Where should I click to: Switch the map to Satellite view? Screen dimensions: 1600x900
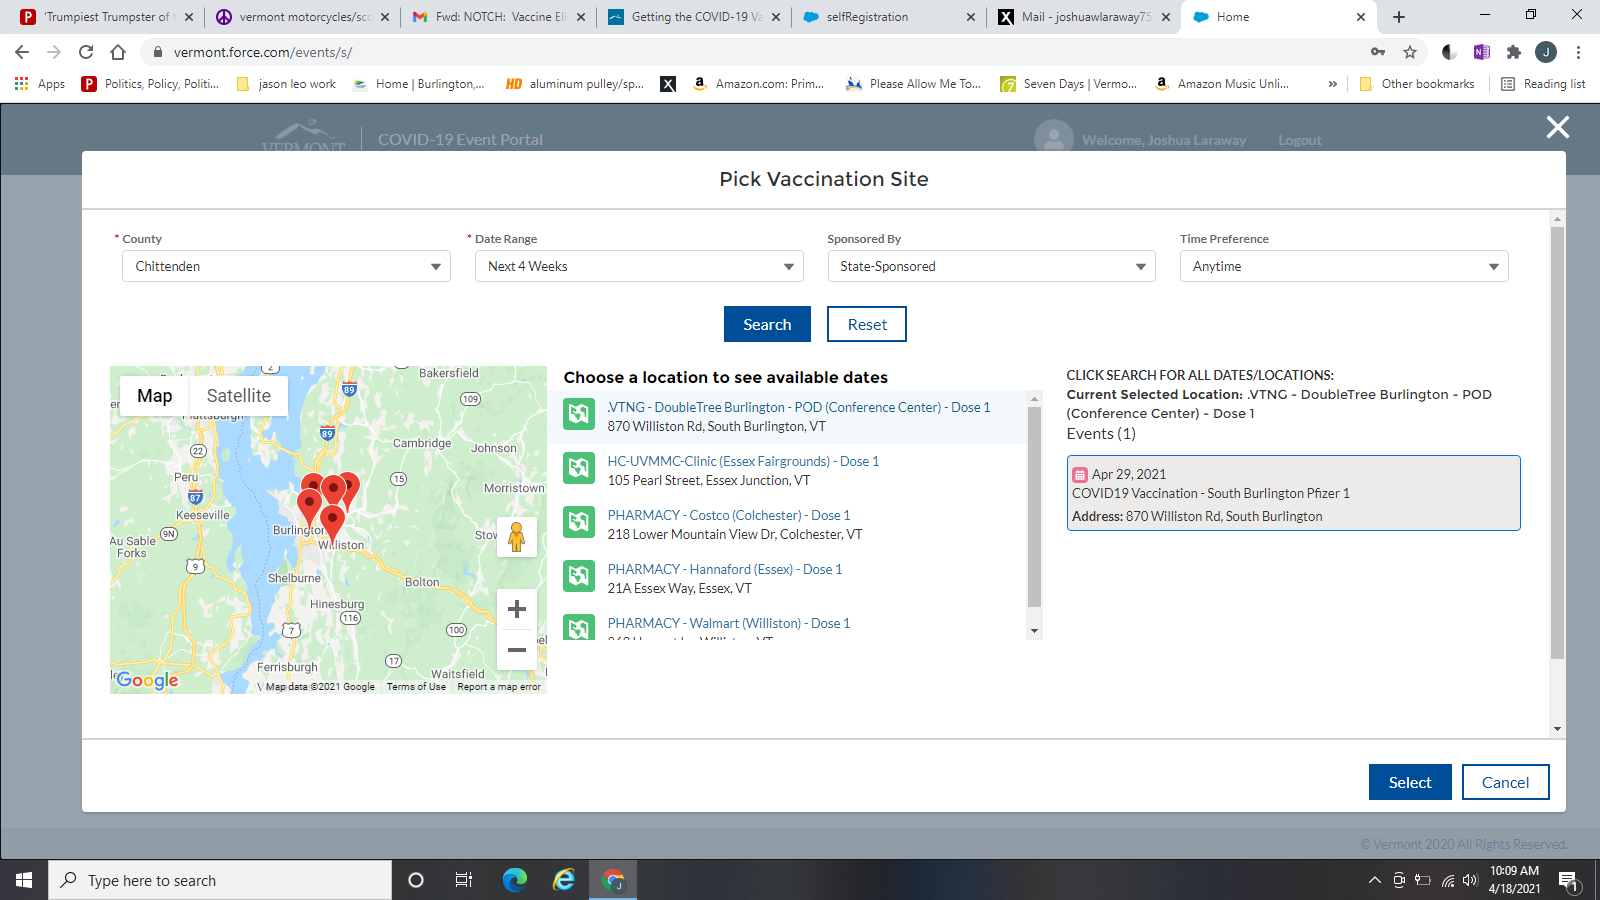[238, 396]
